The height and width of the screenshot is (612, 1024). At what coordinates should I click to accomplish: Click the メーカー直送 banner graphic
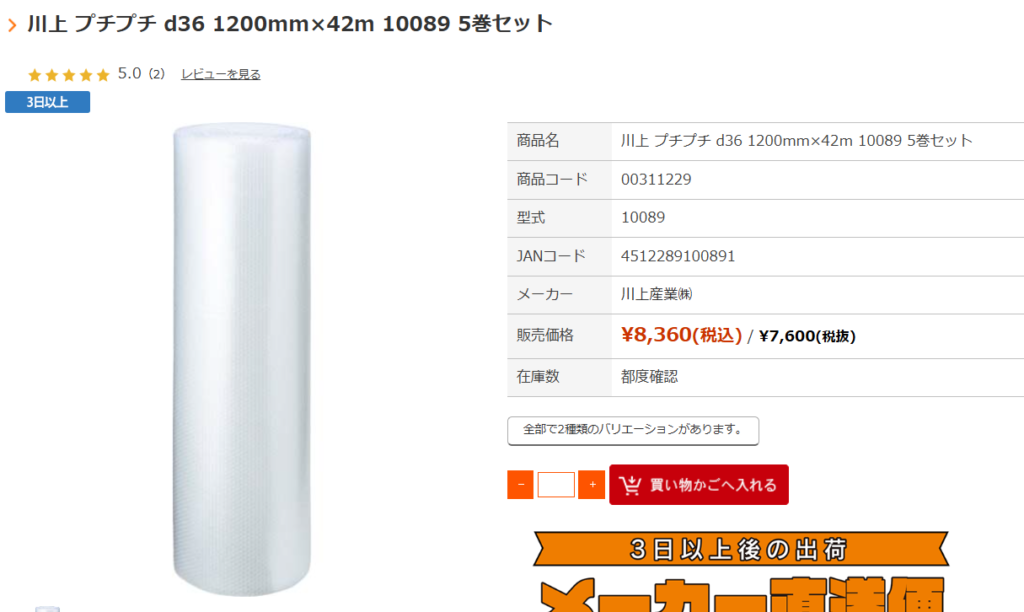pyautogui.click(x=743, y=594)
